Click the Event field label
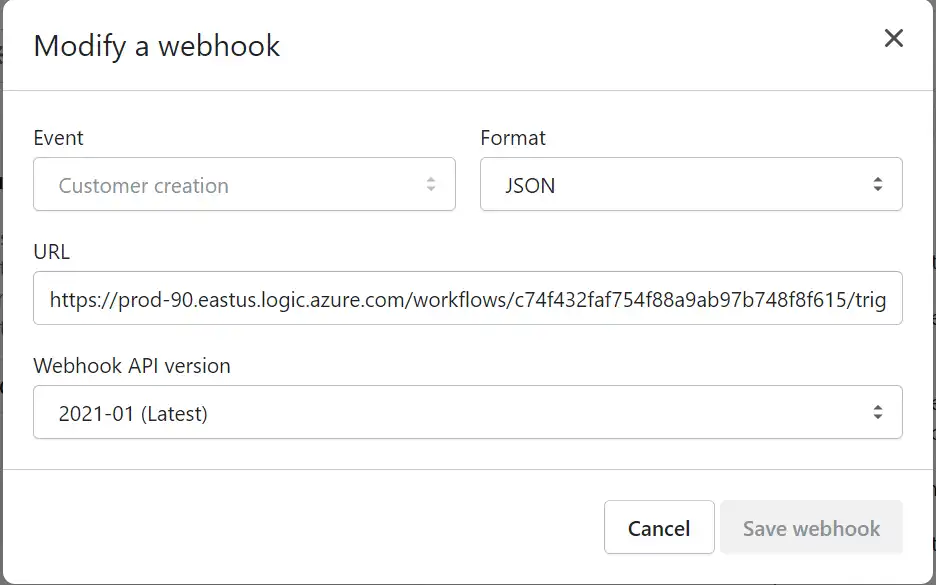The height and width of the screenshot is (585, 936). [x=59, y=138]
